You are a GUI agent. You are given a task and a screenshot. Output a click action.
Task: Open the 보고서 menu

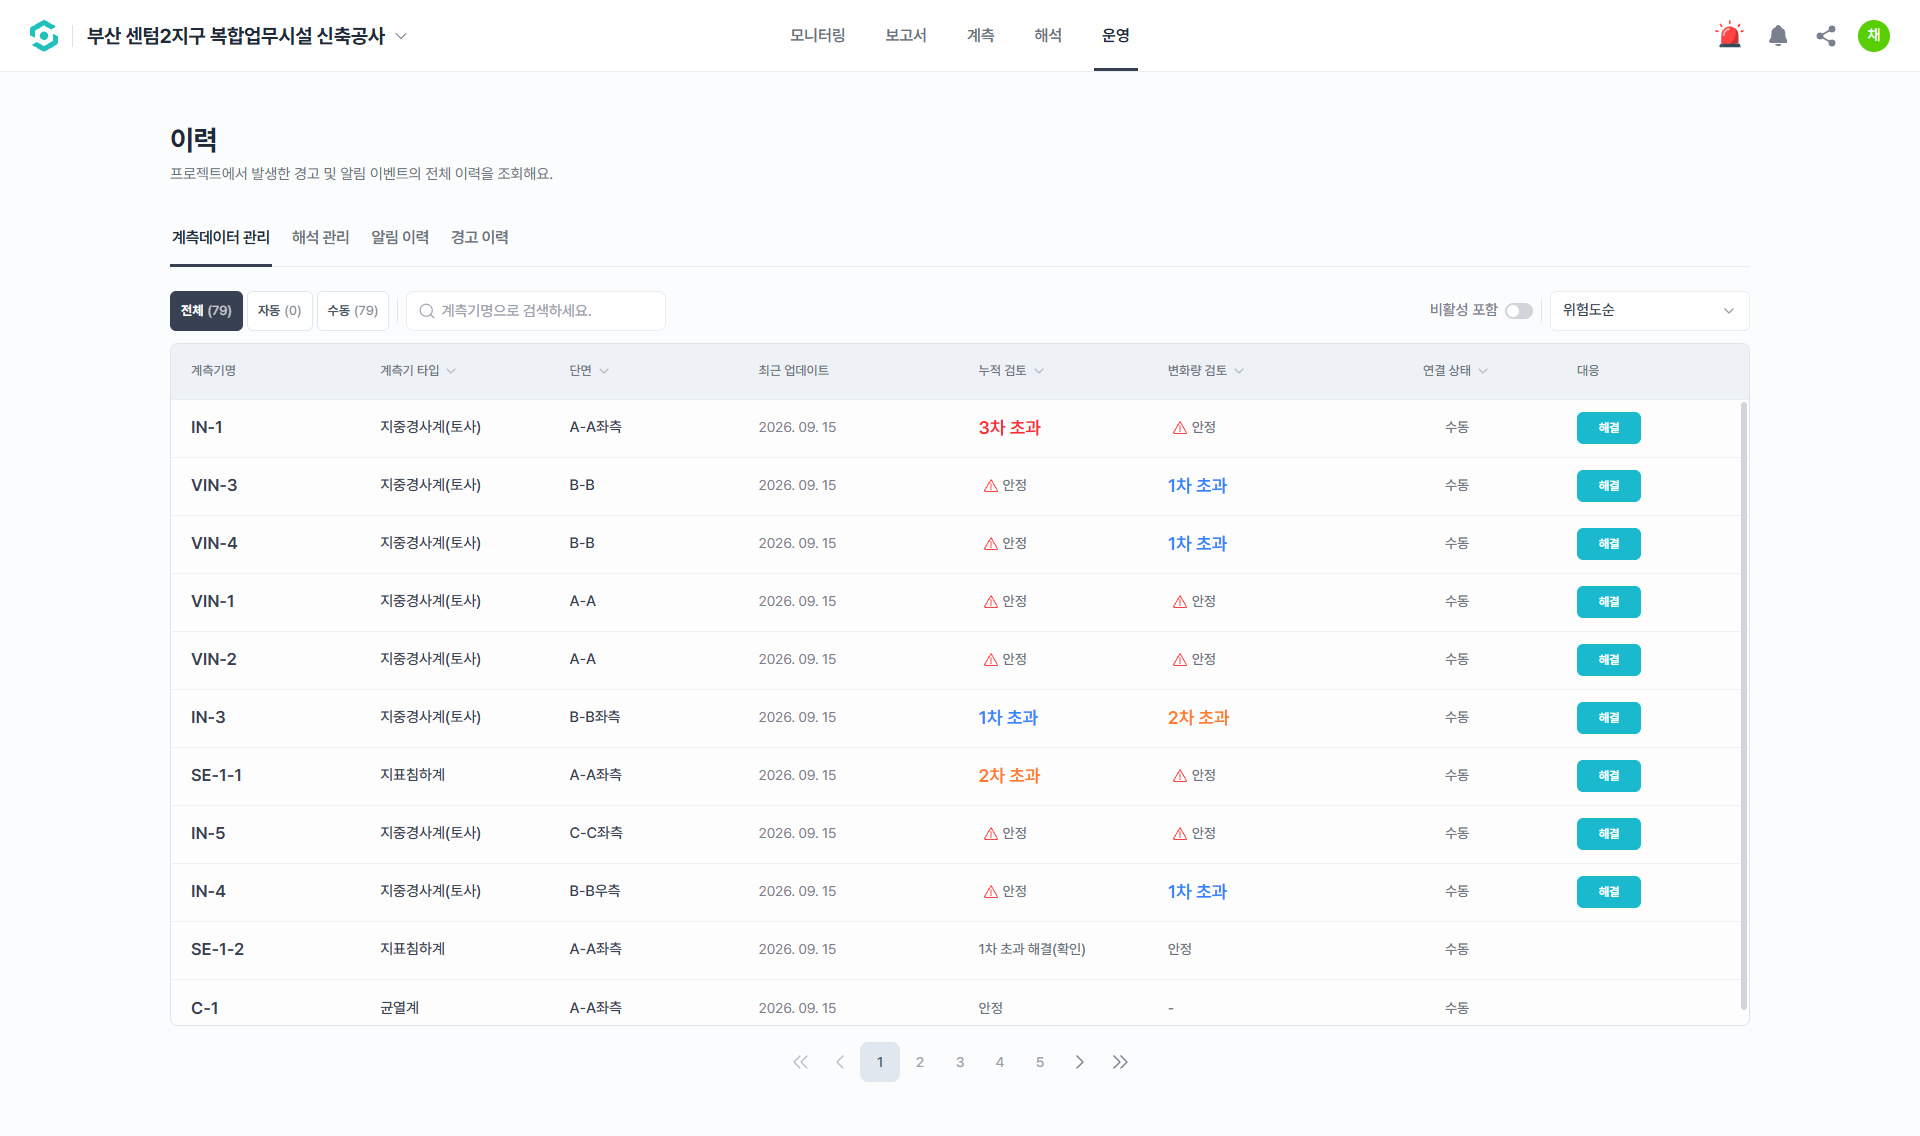pyautogui.click(x=906, y=36)
